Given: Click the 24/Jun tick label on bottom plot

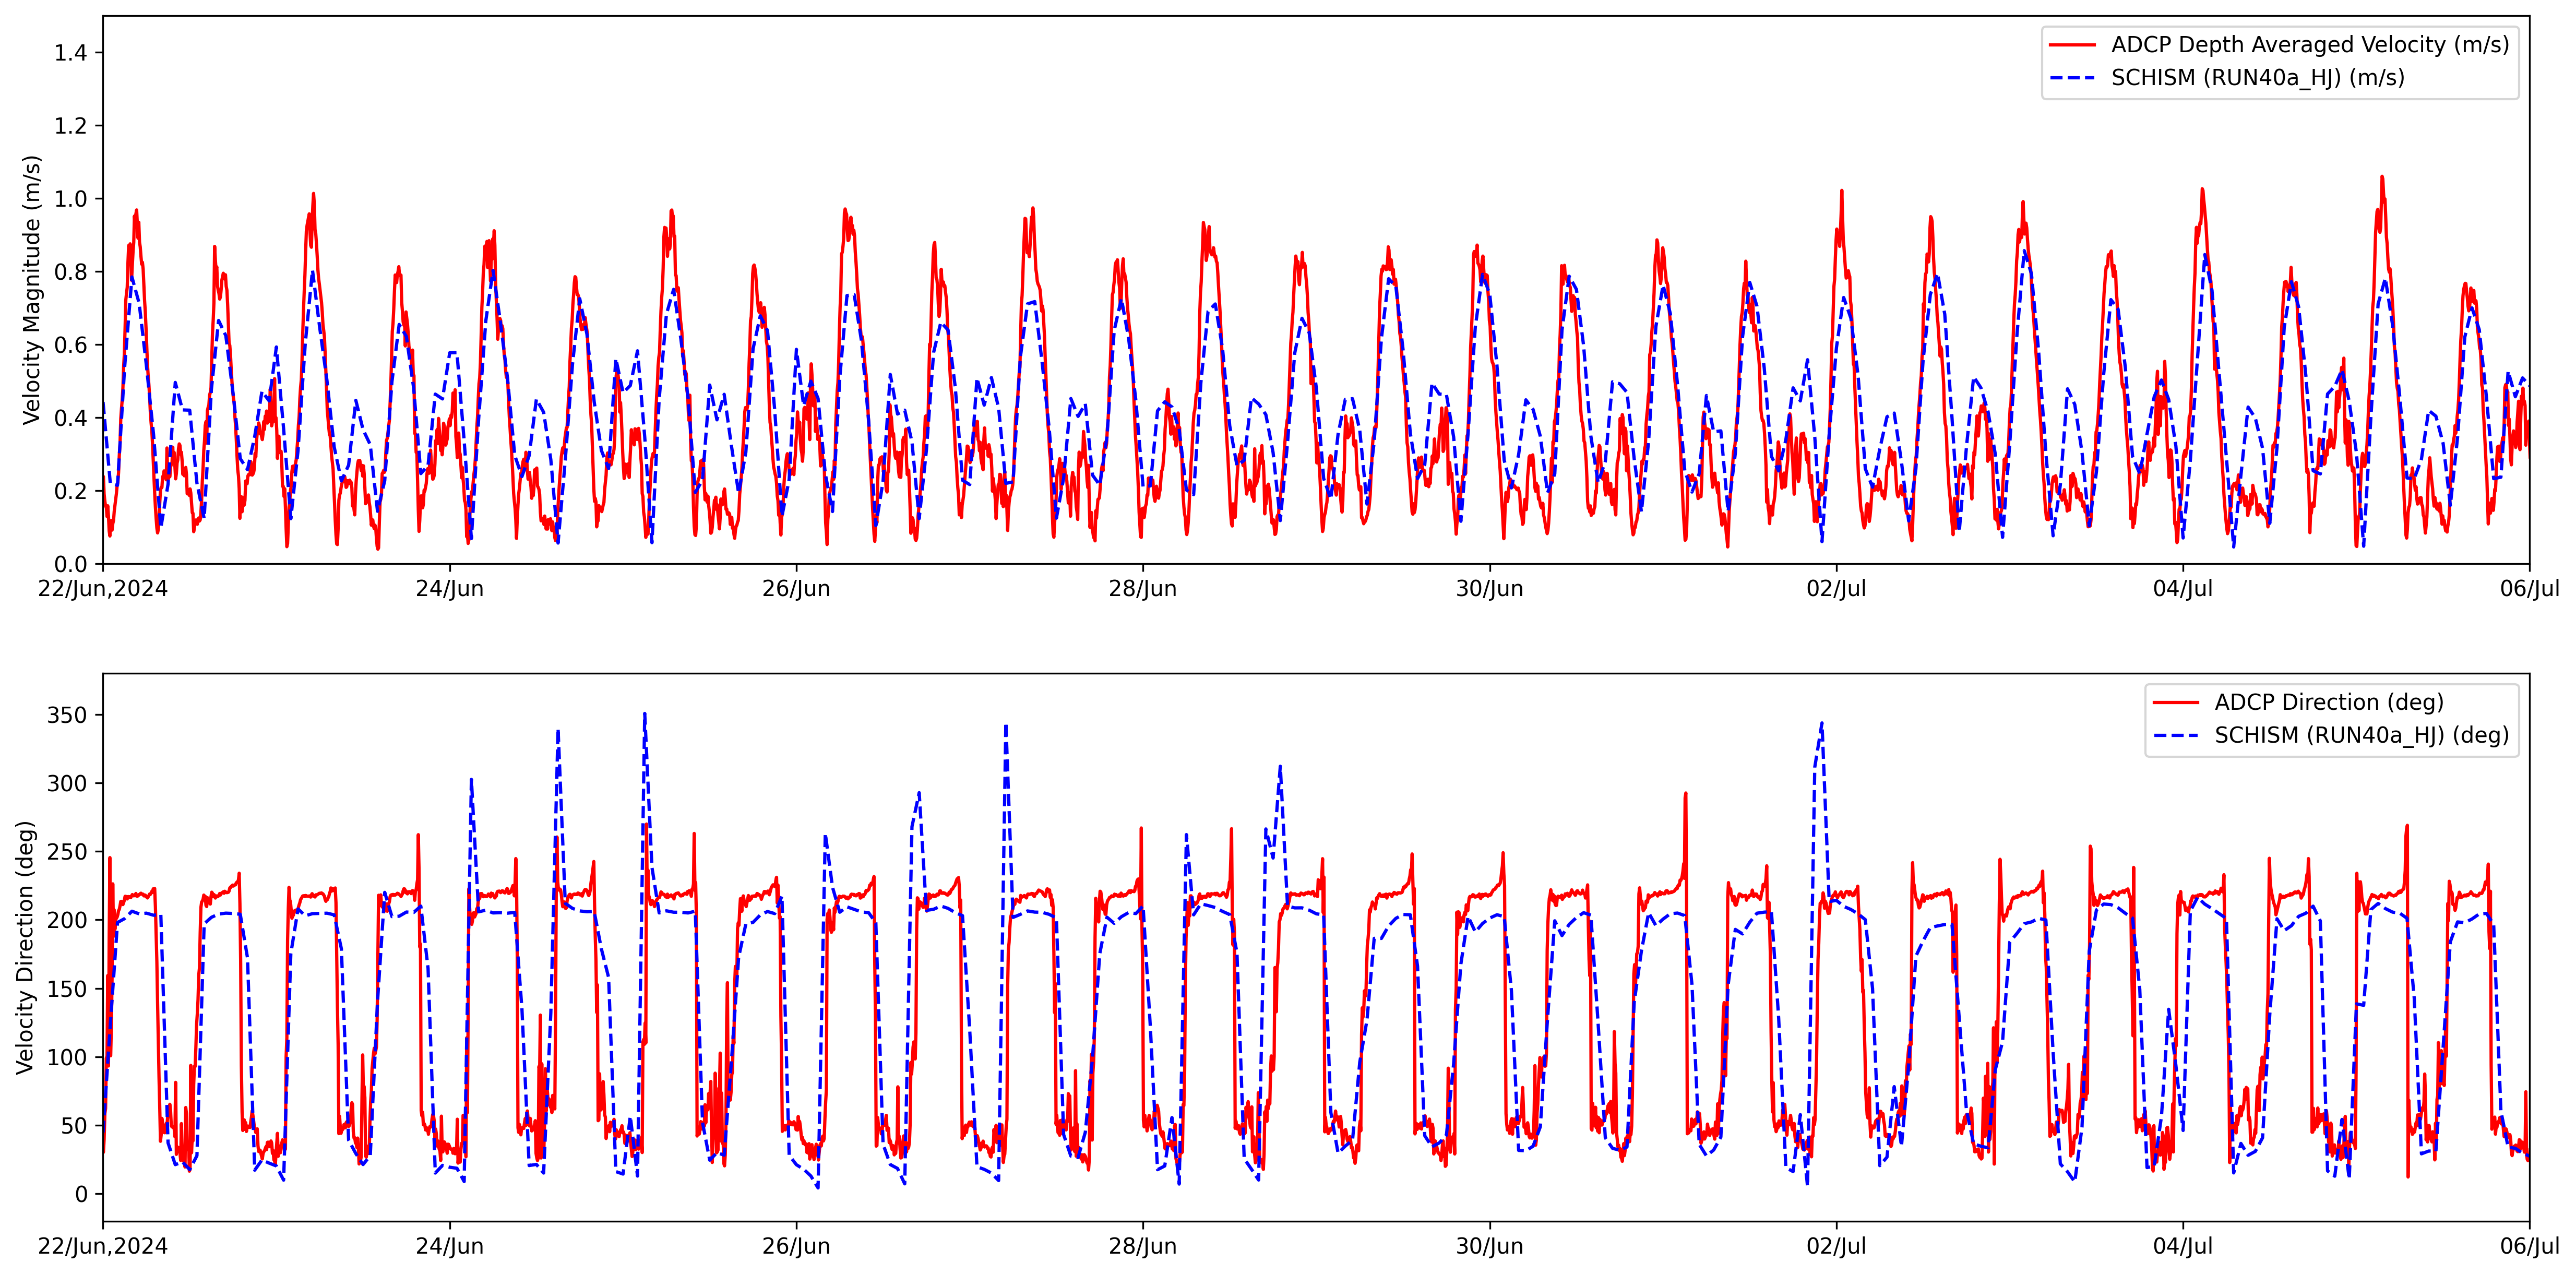Looking at the screenshot, I should click(x=449, y=1247).
